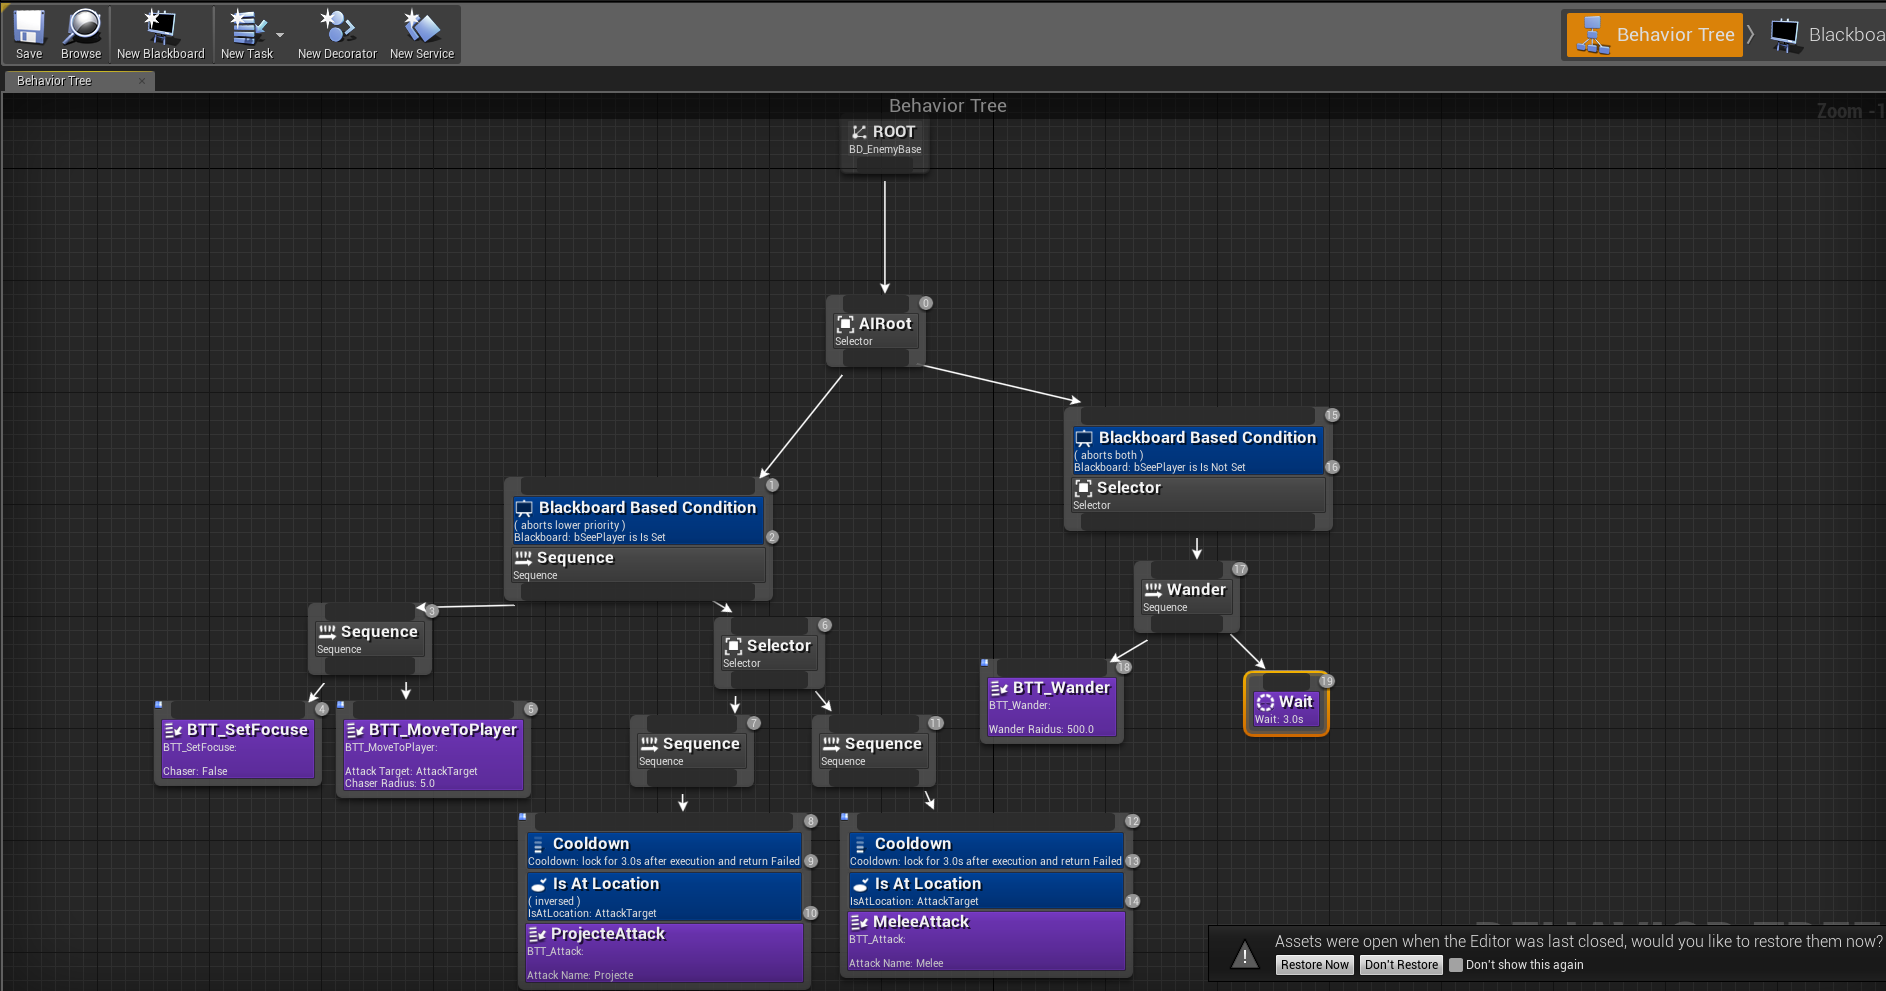This screenshot has height=991, width=1886.
Task: Click Sequence node numbered 11
Action: tap(873, 751)
